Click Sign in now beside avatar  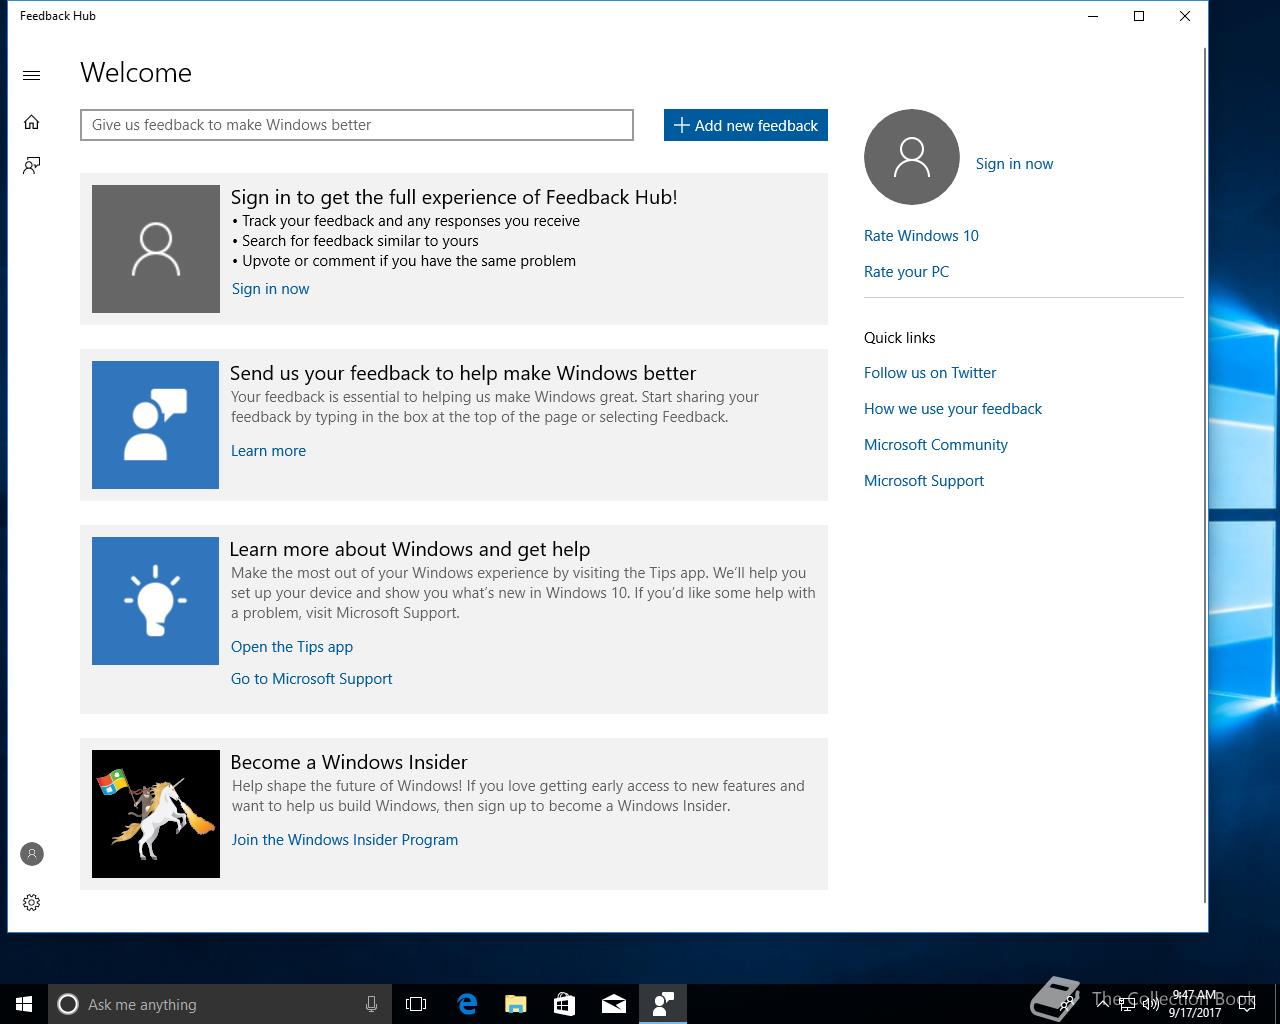coord(1014,164)
